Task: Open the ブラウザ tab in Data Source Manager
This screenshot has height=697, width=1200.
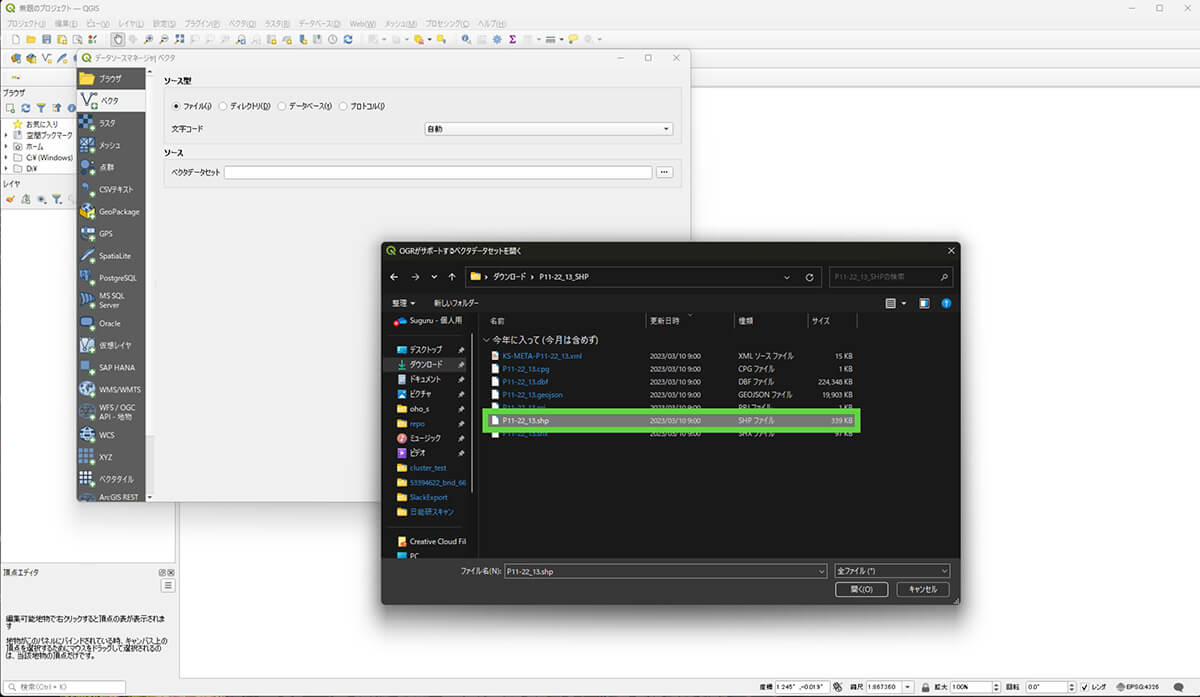Action: [x=111, y=78]
